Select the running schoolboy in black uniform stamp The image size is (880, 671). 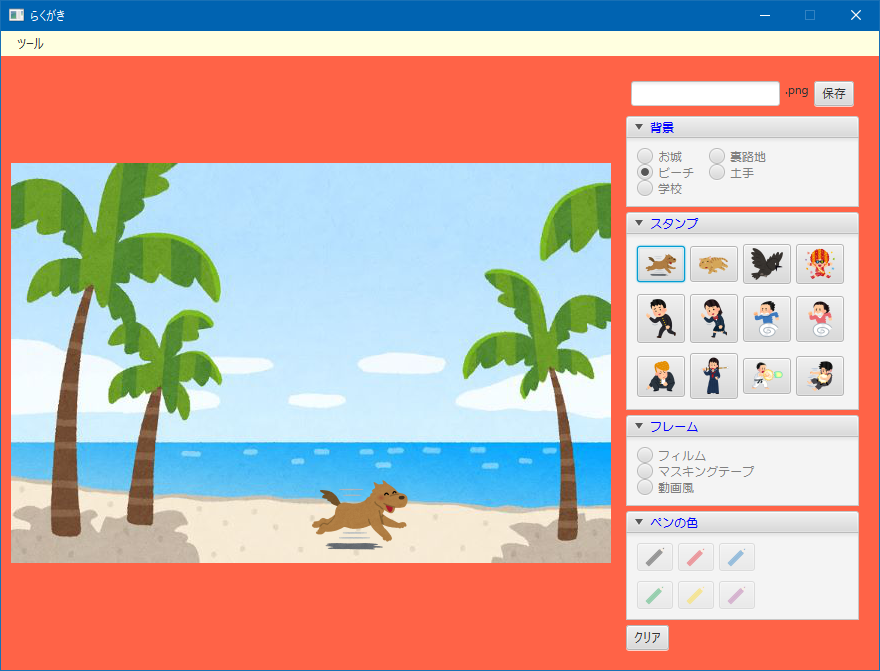[661, 319]
